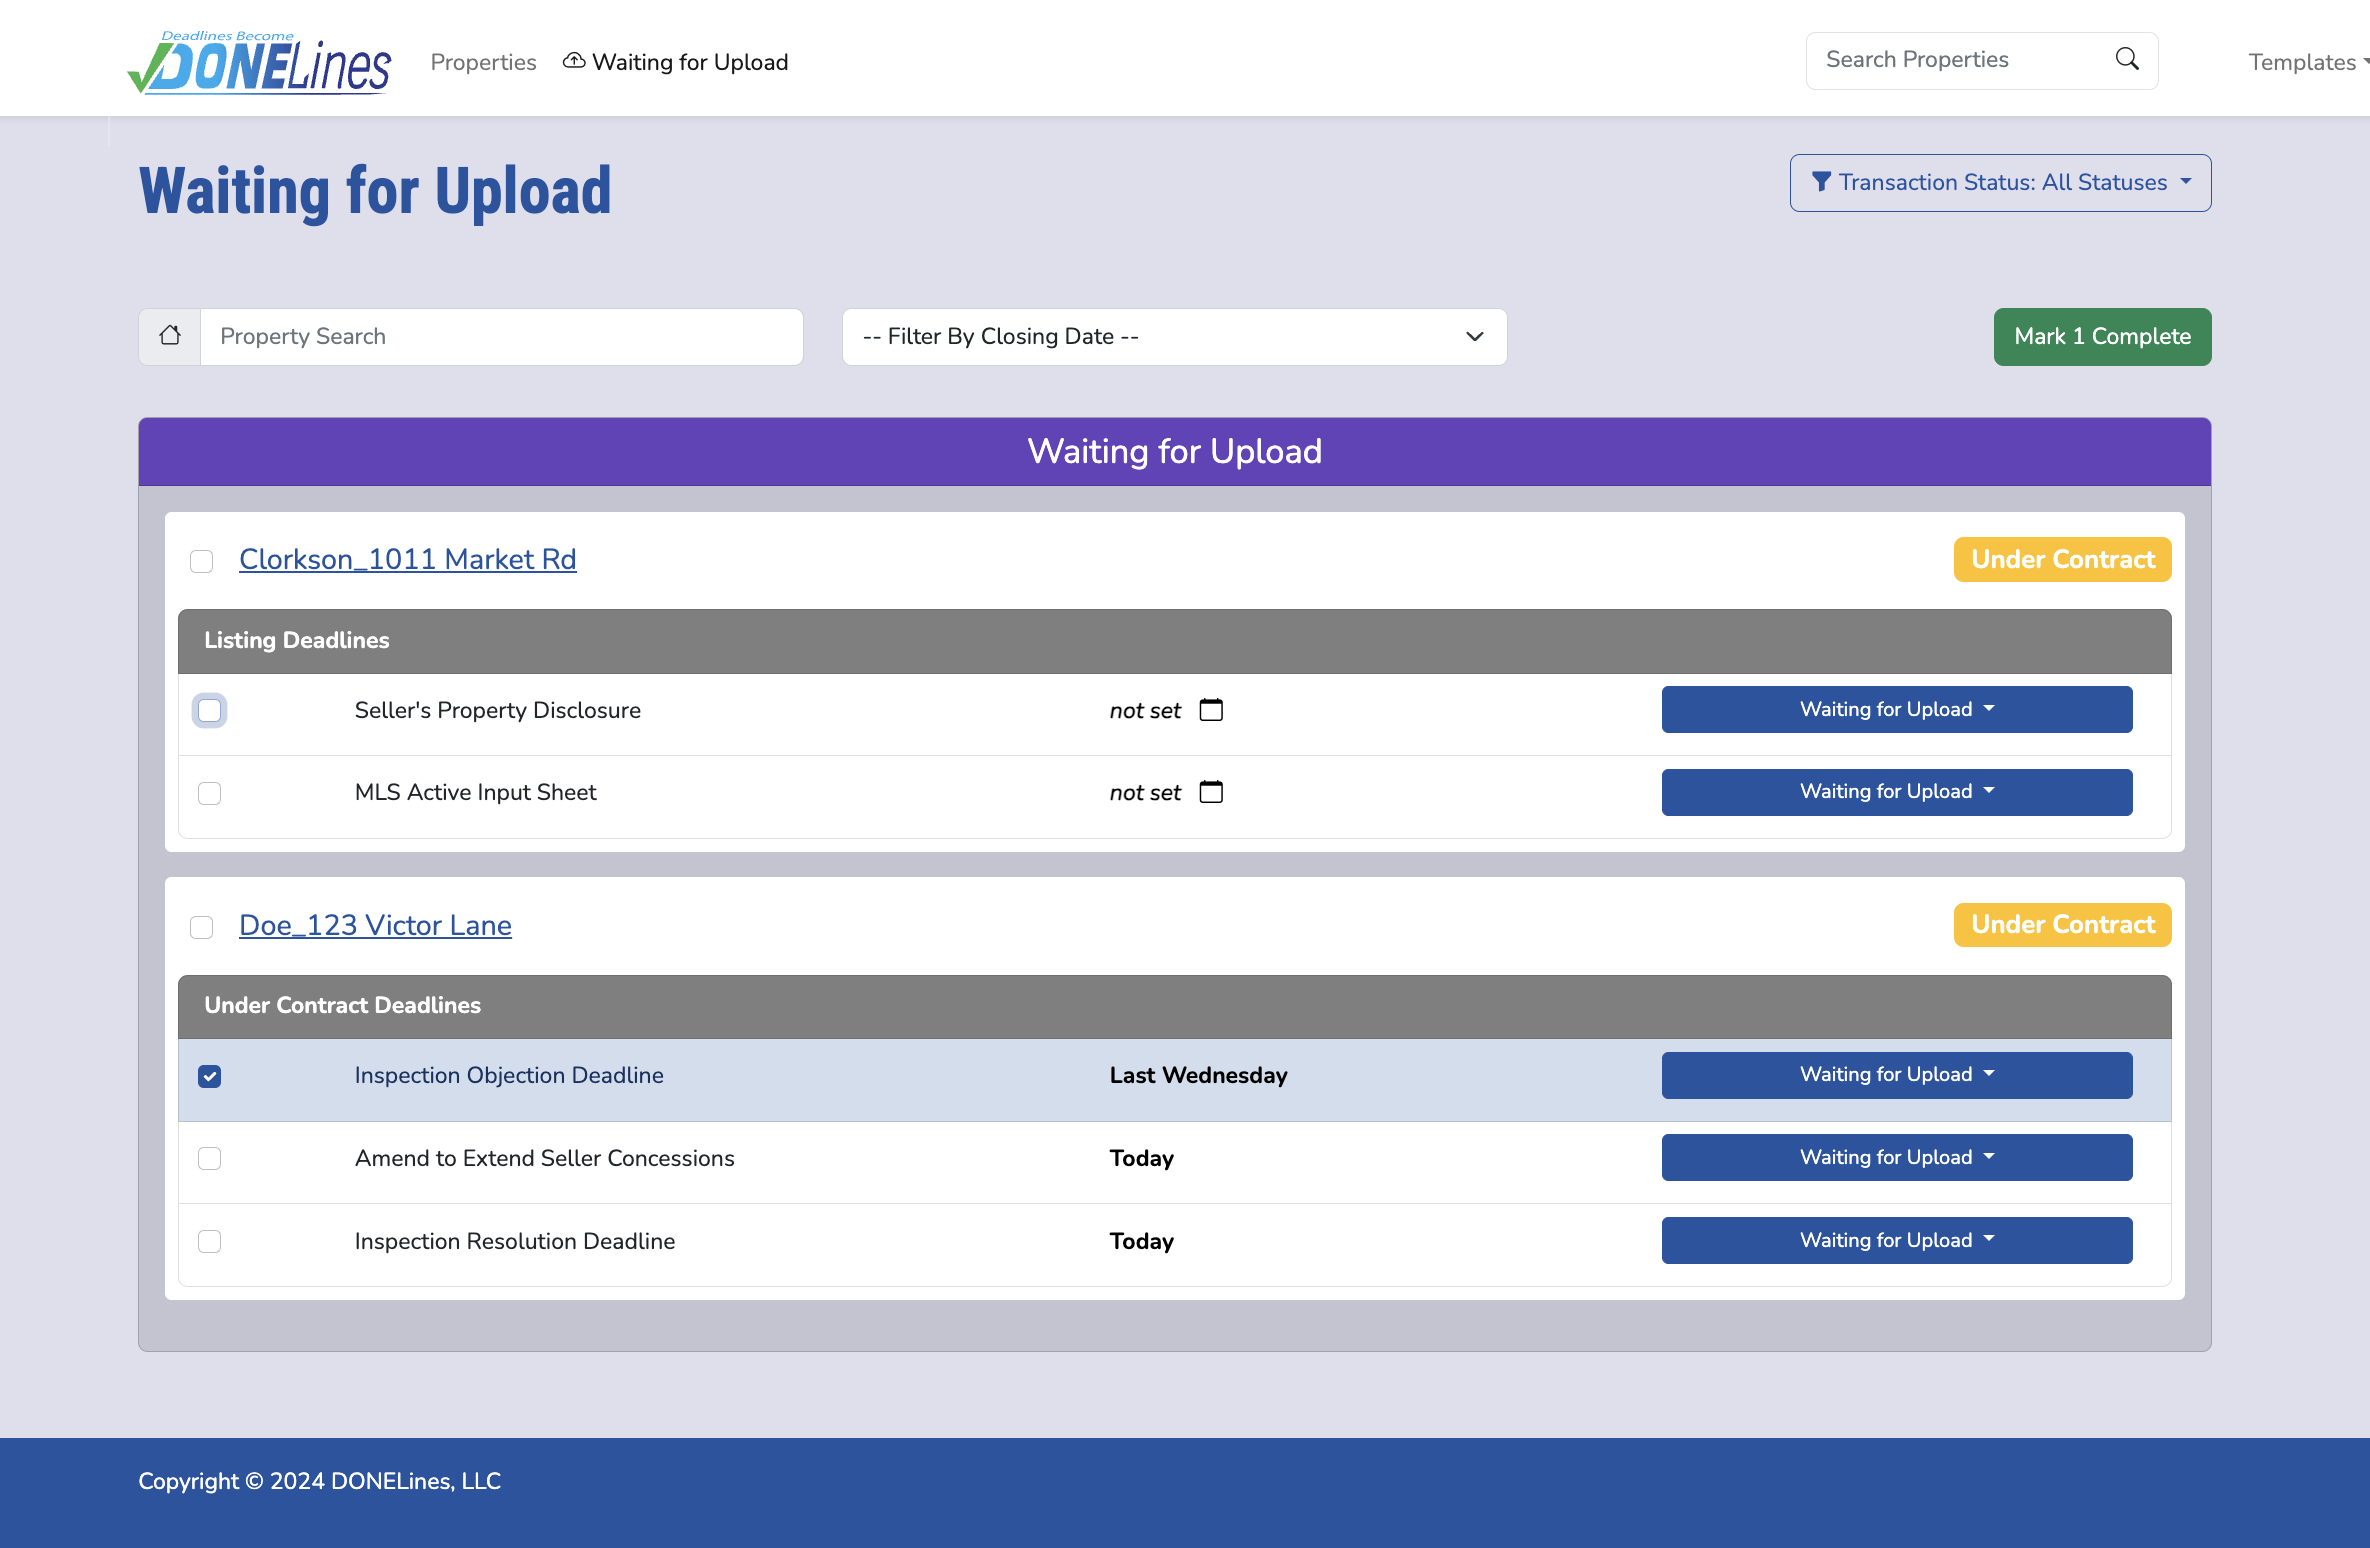Screen dimensions: 2370x1548
Task: Check the Amend to Extend Seller Concessions checkbox
Action: point(209,1158)
